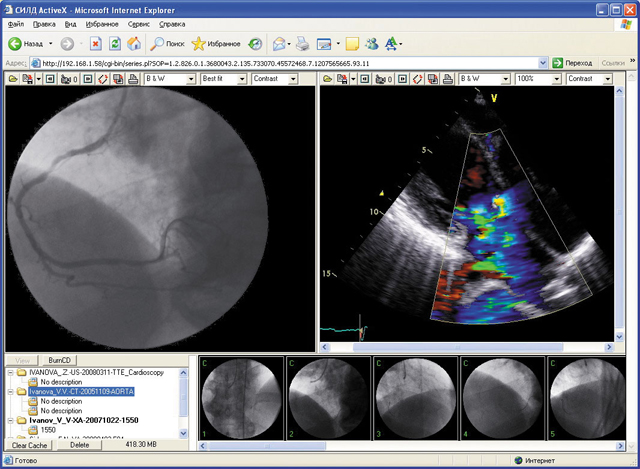Screen dimensions: 640x469
Task: Click the Избранное favorites toolbar button
Action: pos(216,44)
